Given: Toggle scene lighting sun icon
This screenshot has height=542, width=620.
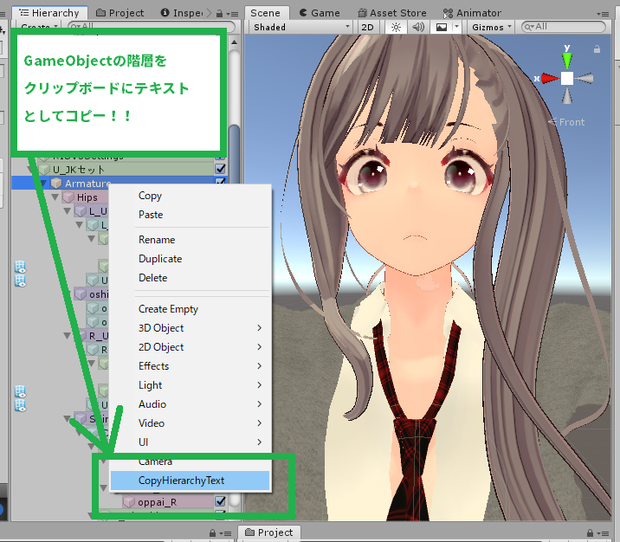Looking at the screenshot, I should (x=396, y=27).
